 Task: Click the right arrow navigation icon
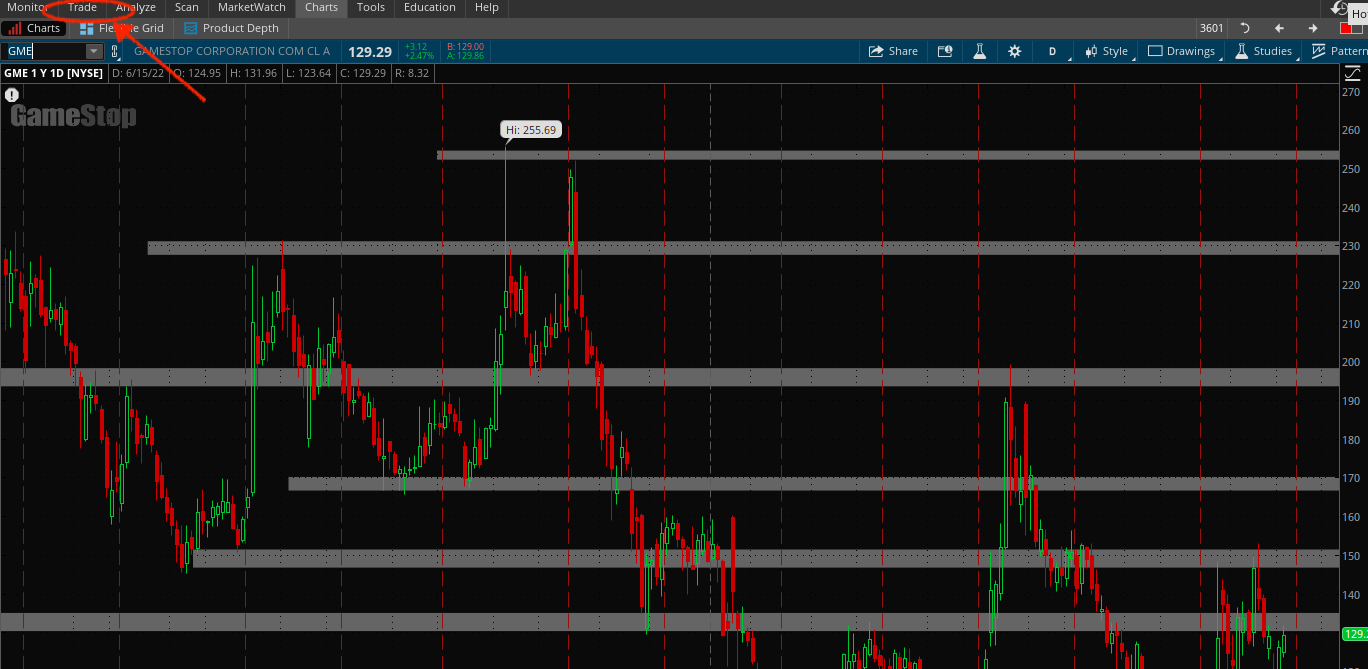click(x=1313, y=28)
